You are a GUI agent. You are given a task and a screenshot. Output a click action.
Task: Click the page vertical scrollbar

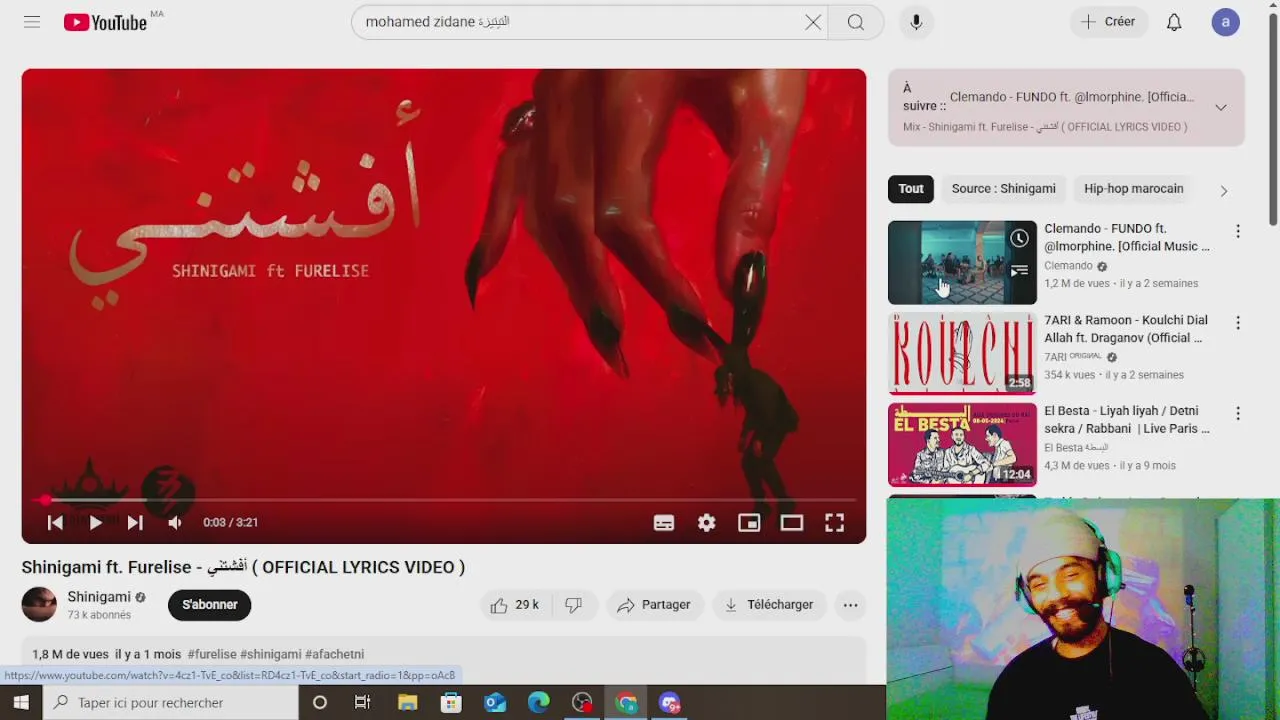click(1272, 120)
